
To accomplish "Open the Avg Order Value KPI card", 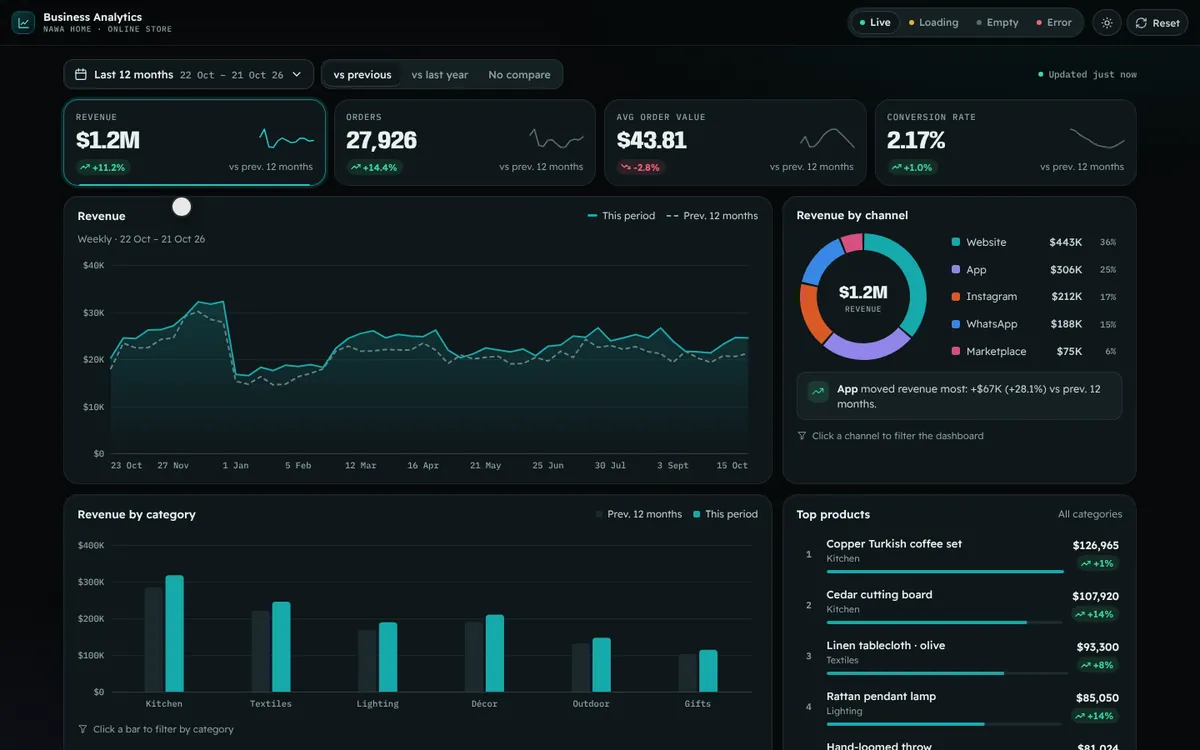I will 735,142.
